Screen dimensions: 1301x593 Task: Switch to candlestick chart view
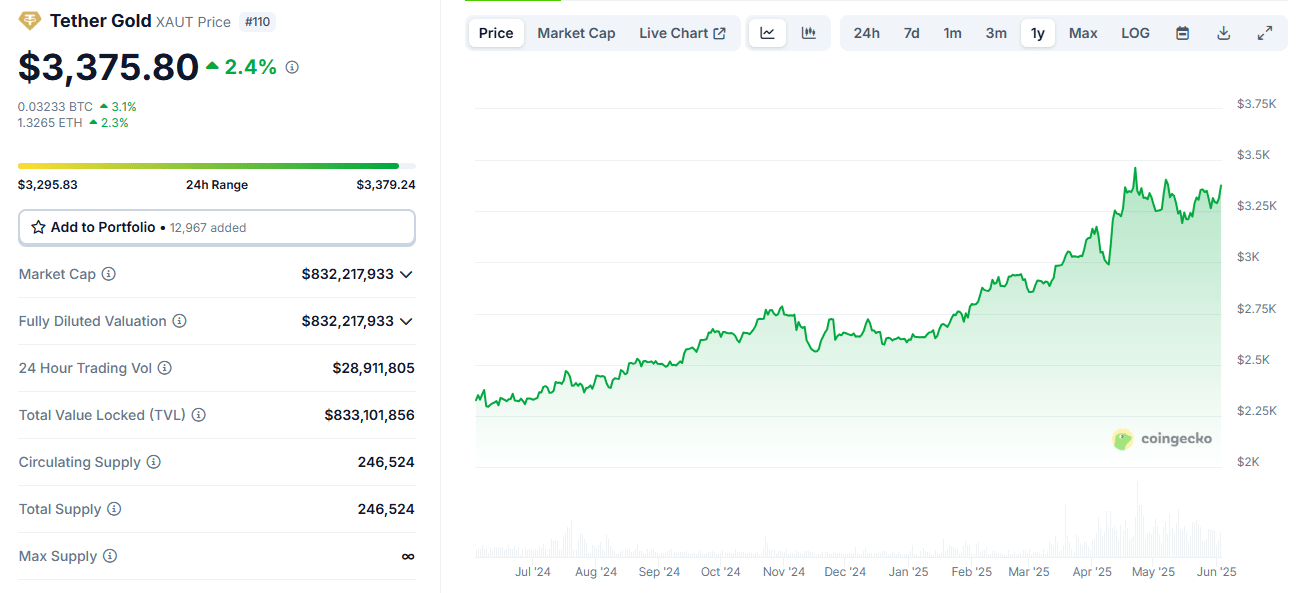point(809,33)
